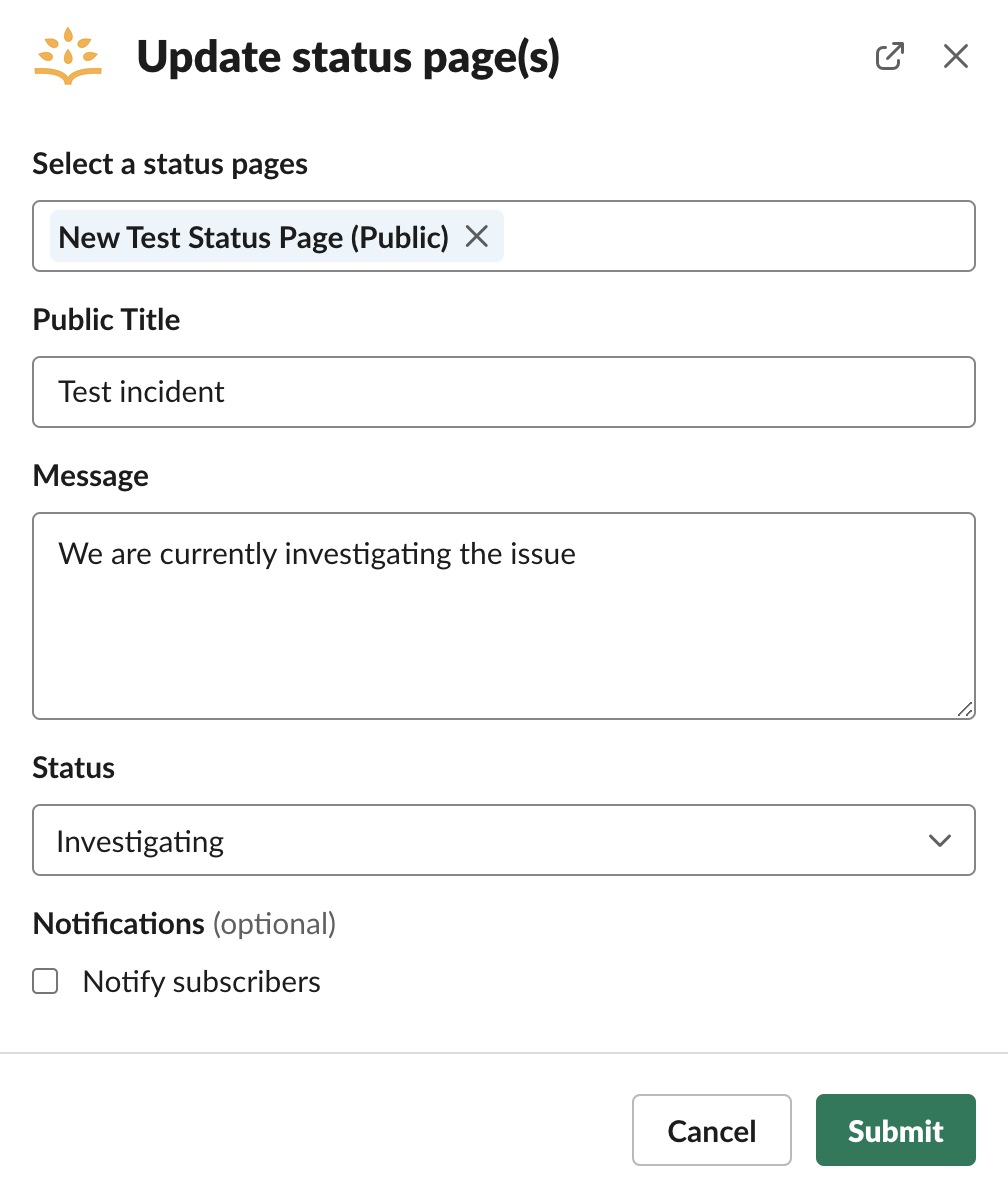The image size is (1008, 1188).
Task: Click the Notify subscribers label text
Action: click(202, 982)
